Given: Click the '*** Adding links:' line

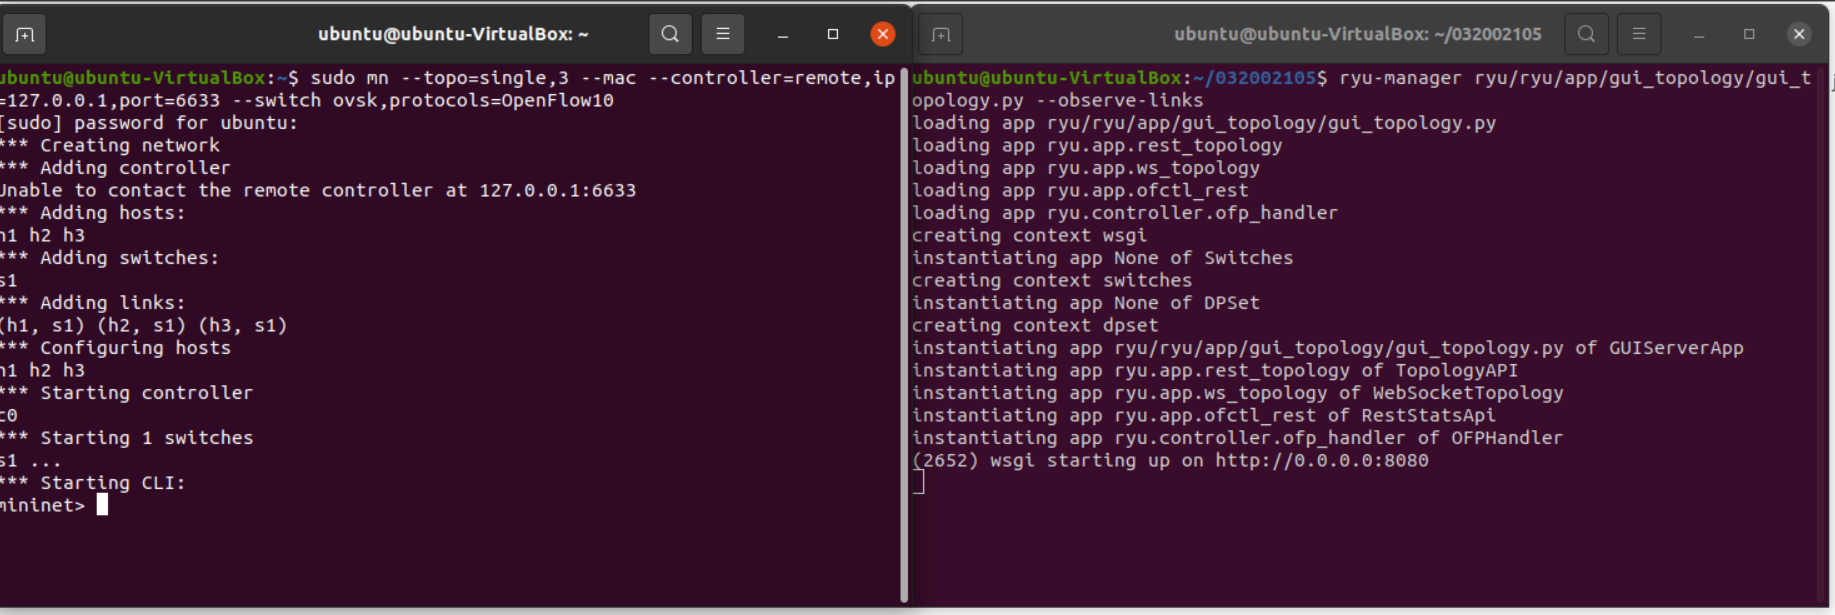Looking at the screenshot, I should (x=93, y=303).
